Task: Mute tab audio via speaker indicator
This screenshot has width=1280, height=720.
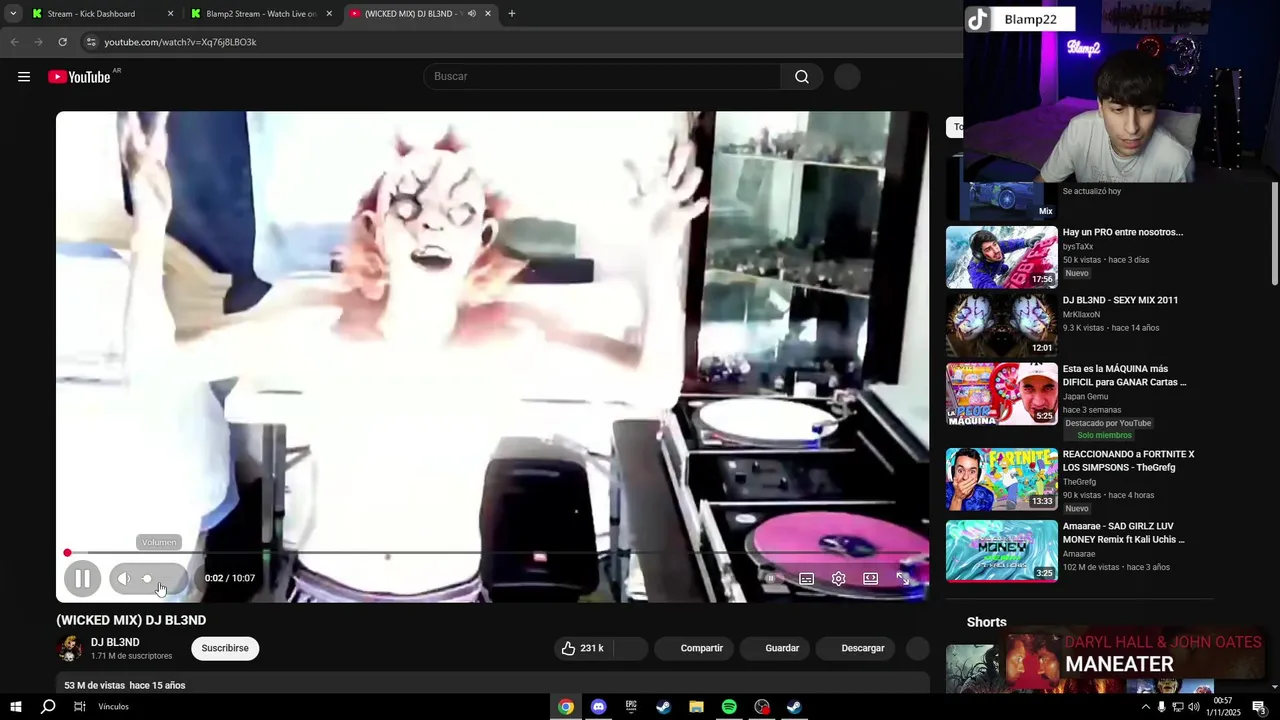Action: pyautogui.click(x=471, y=14)
